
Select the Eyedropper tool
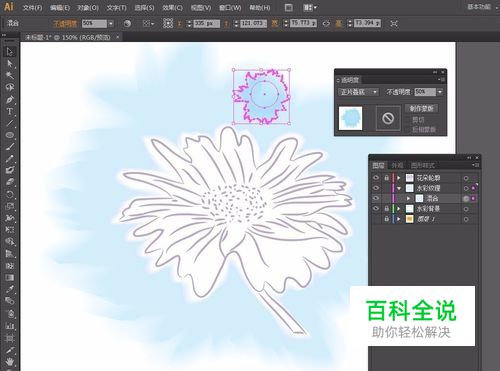click(x=9, y=289)
